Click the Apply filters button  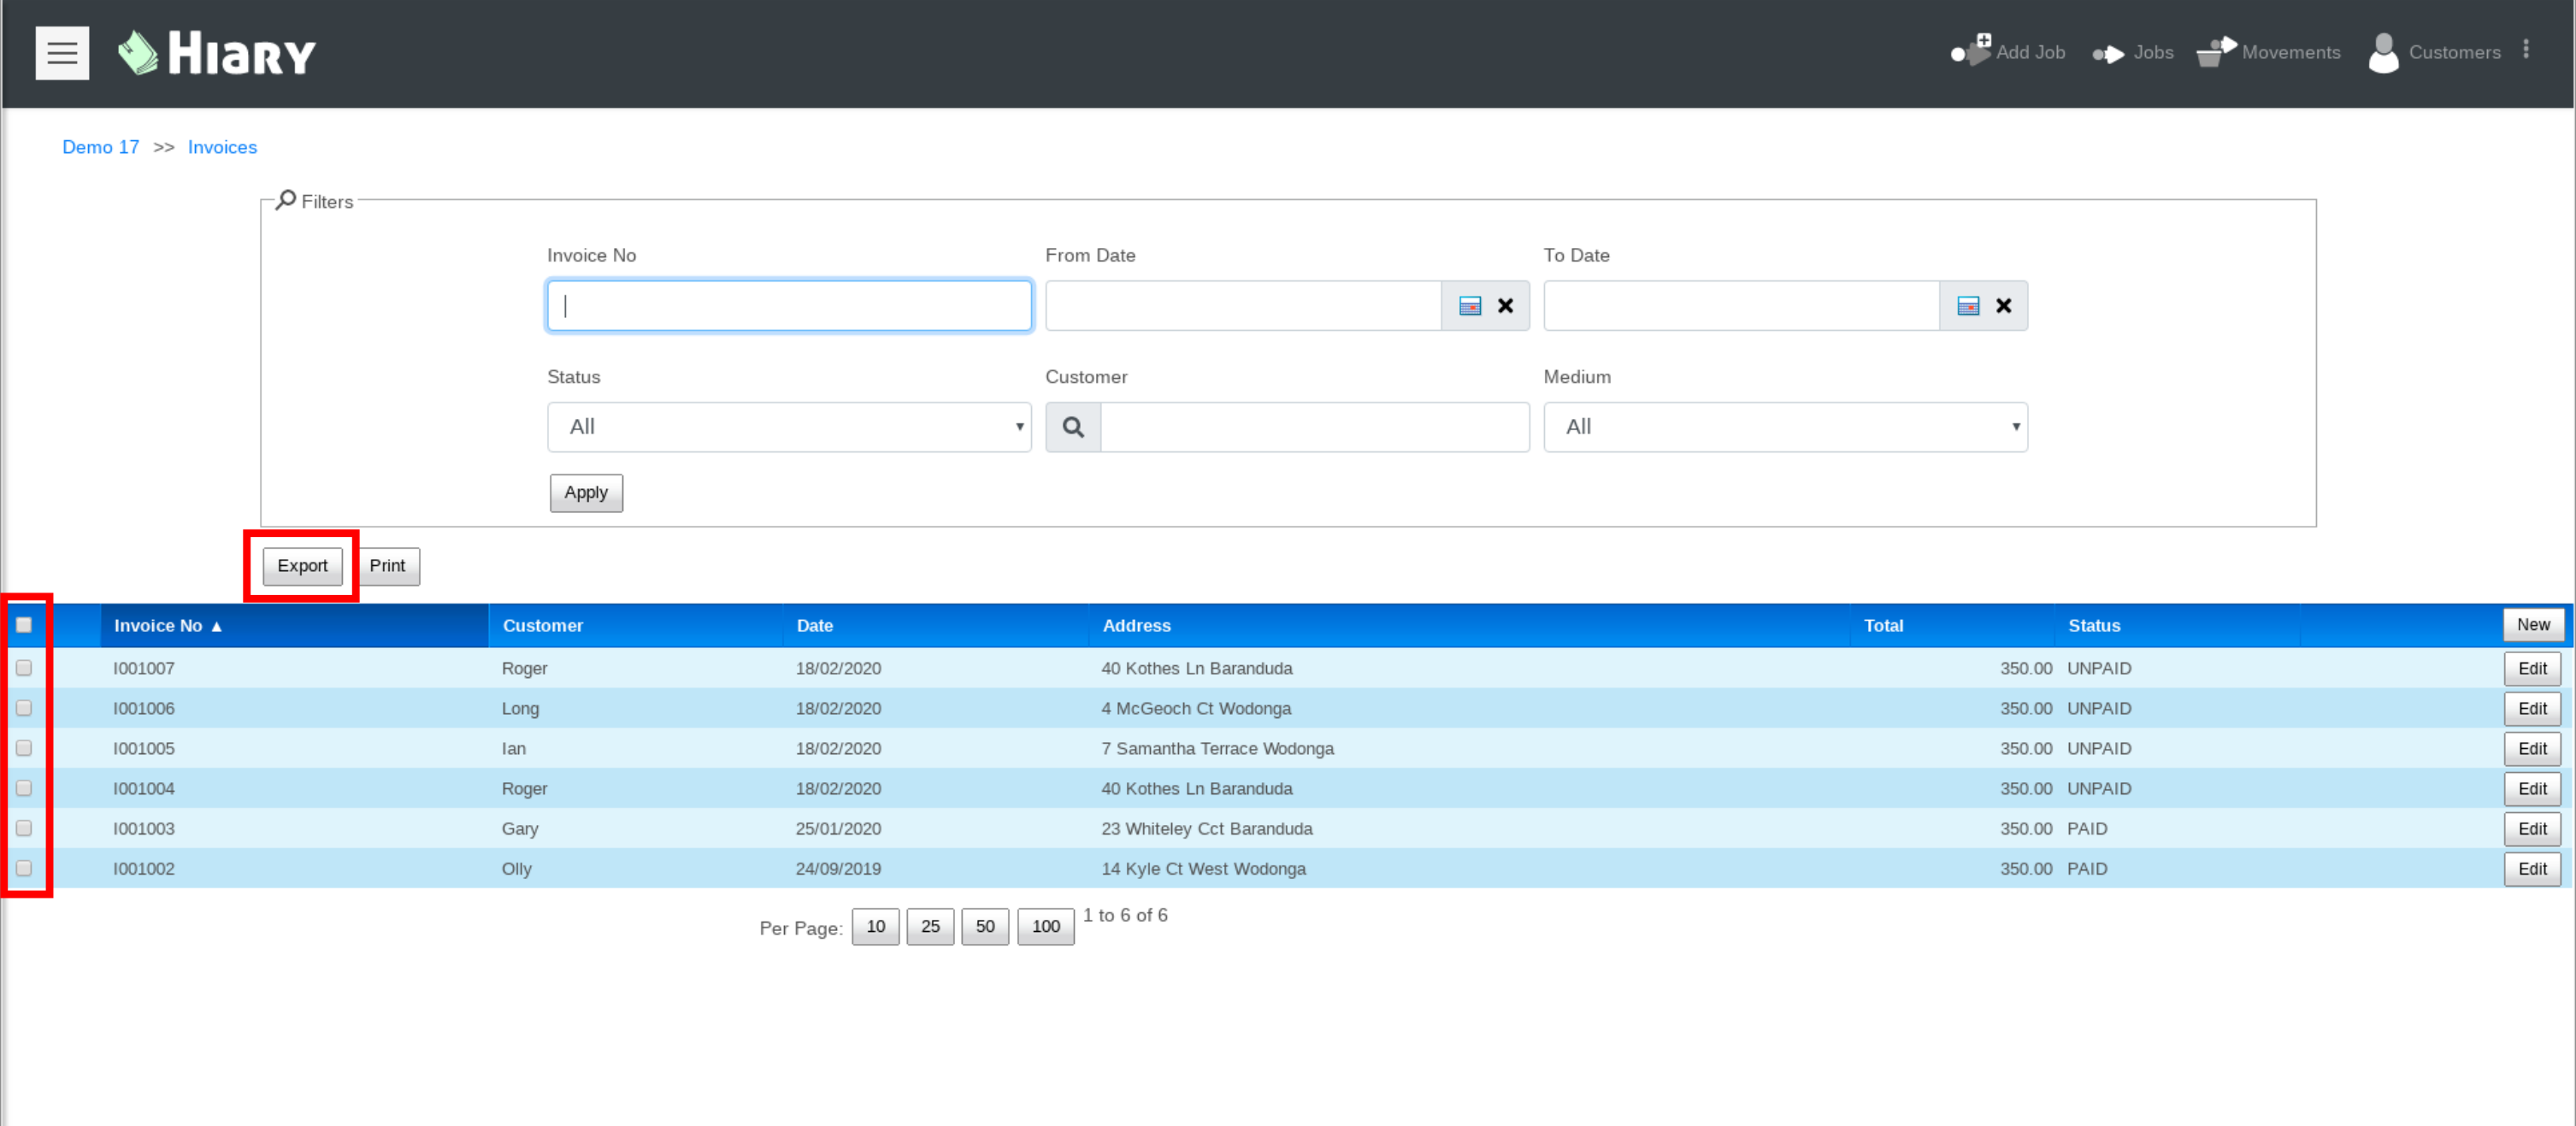pyautogui.click(x=586, y=493)
